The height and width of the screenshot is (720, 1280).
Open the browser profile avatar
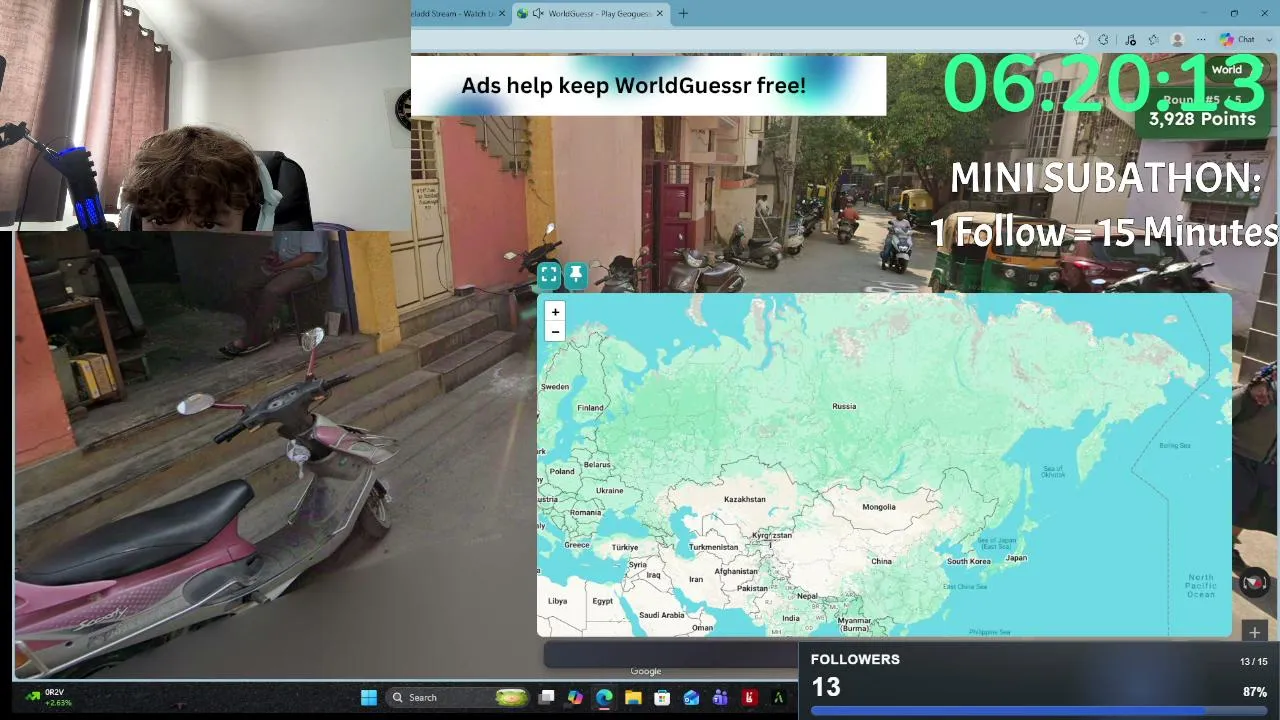(x=1177, y=40)
